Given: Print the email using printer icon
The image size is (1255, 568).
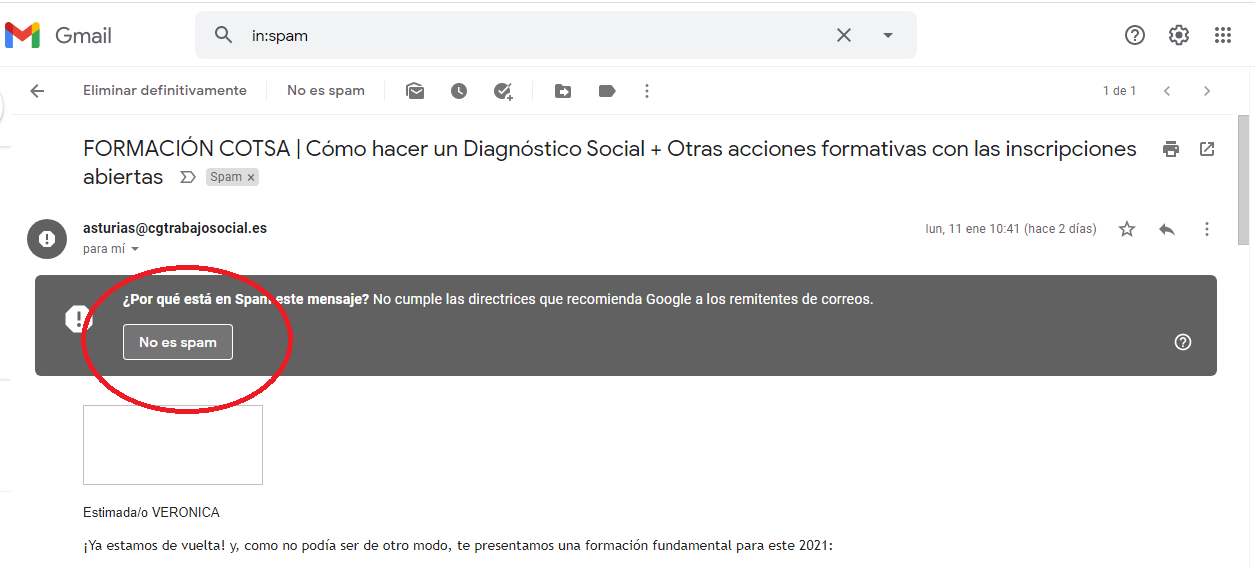Looking at the screenshot, I should coord(1171,149).
